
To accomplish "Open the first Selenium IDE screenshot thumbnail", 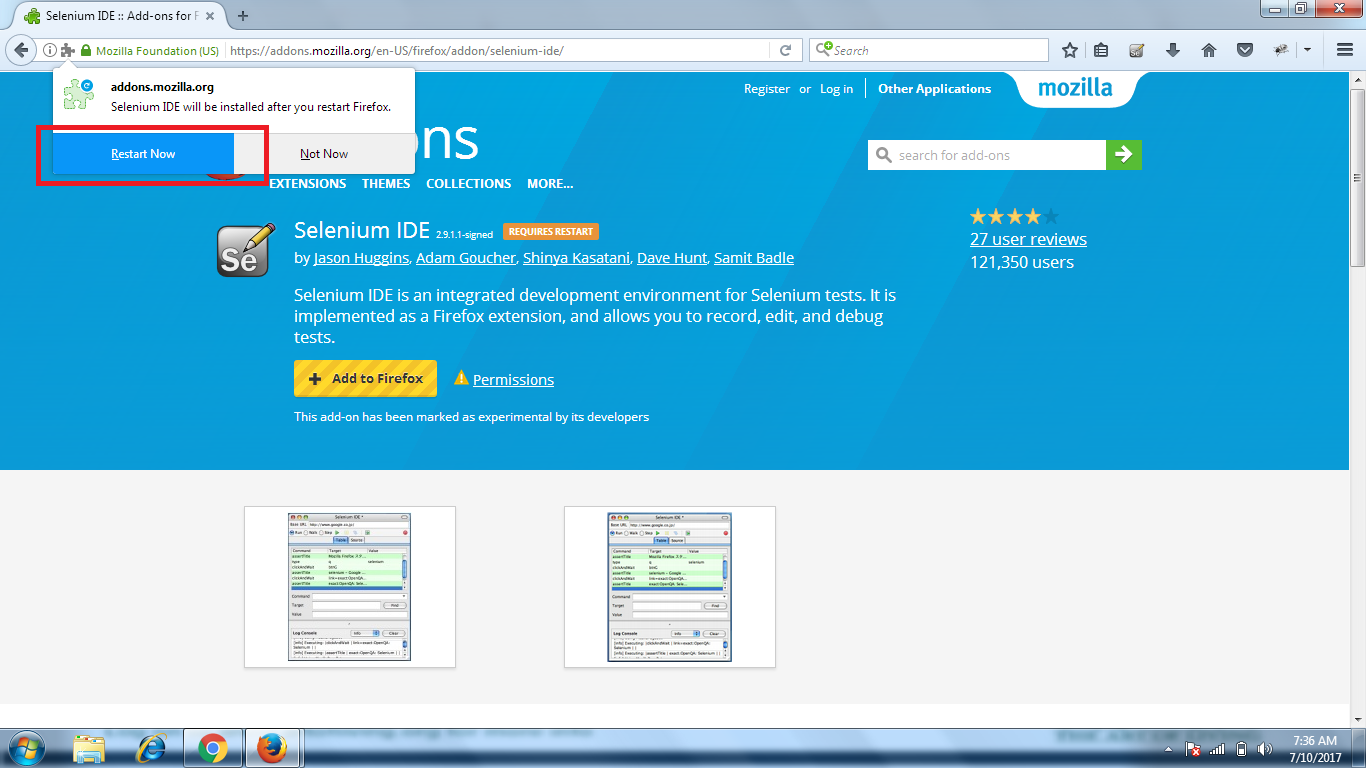I will (x=350, y=587).
